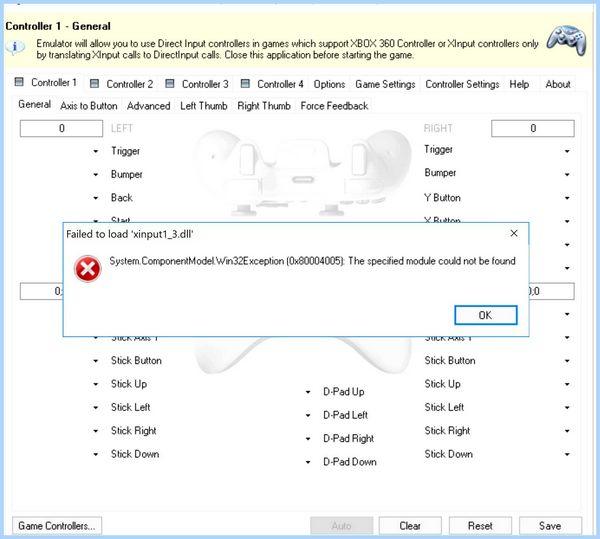Image resolution: width=600 pixels, height=539 pixels.
Task: Expand the LEFT Trigger dropdown arrow
Action: tap(96, 151)
